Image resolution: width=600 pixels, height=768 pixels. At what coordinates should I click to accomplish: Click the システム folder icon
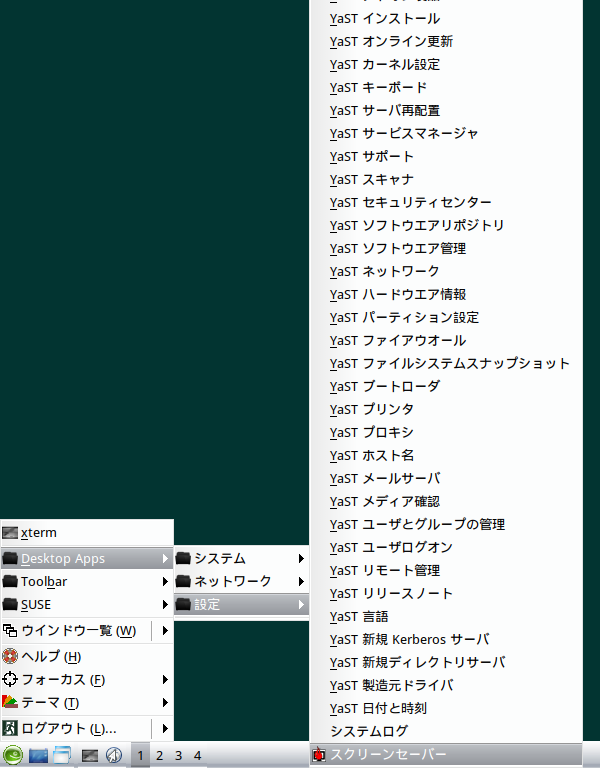tap(183, 558)
